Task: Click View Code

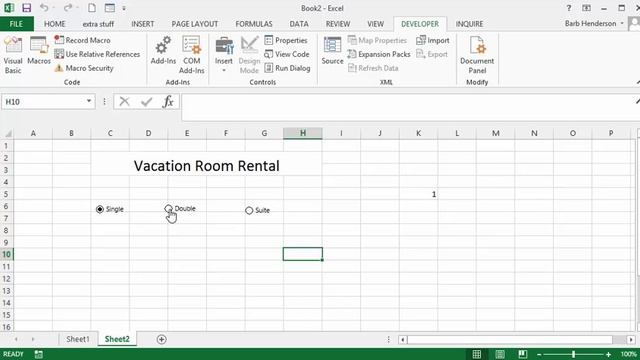Action: point(287,54)
